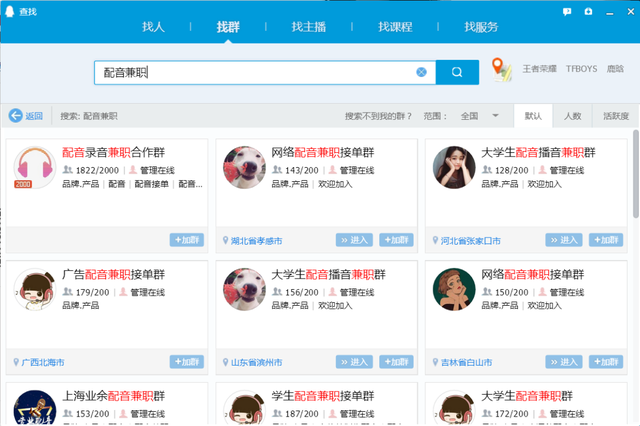Image resolution: width=640 pixels, height=426 pixels.
Task: Click location link 广西北海市
Action: (43, 362)
